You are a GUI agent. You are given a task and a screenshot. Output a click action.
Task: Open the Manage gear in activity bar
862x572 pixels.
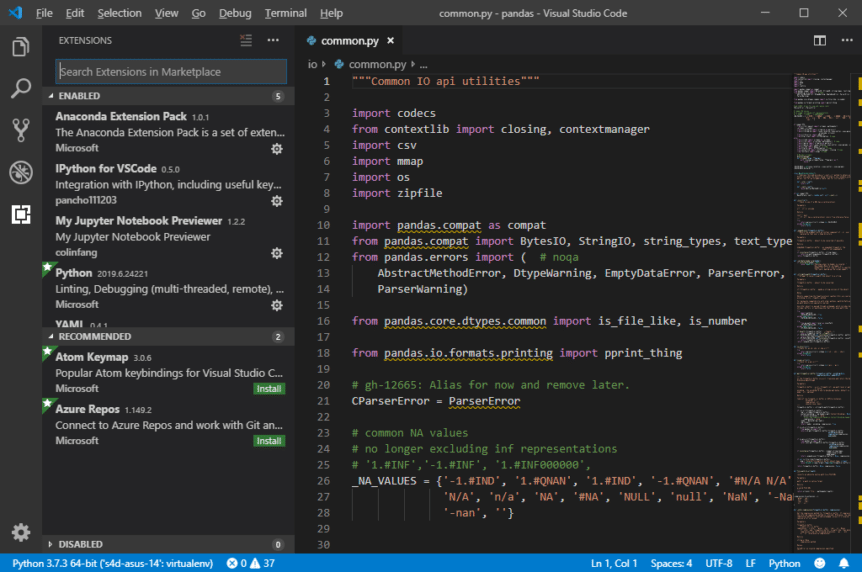click(20, 532)
